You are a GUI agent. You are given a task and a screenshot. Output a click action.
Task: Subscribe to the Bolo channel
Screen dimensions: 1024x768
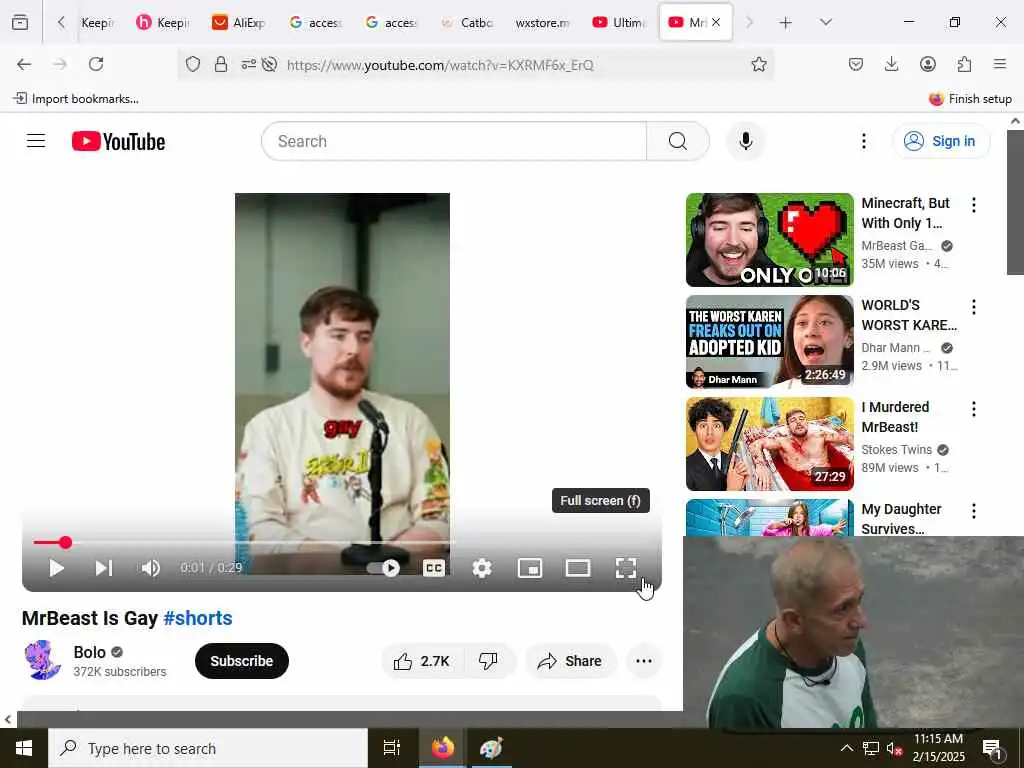tap(242, 661)
